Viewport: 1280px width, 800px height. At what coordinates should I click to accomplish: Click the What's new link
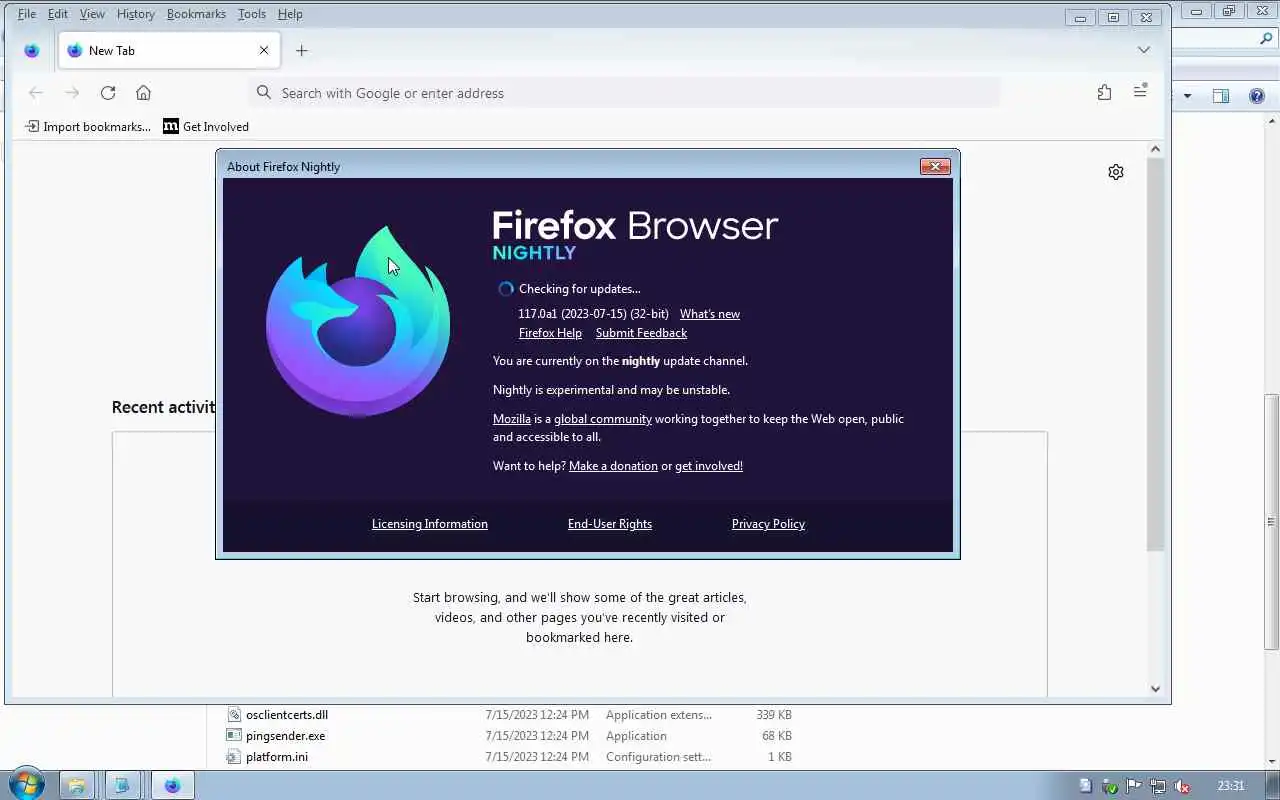pos(710,314)
